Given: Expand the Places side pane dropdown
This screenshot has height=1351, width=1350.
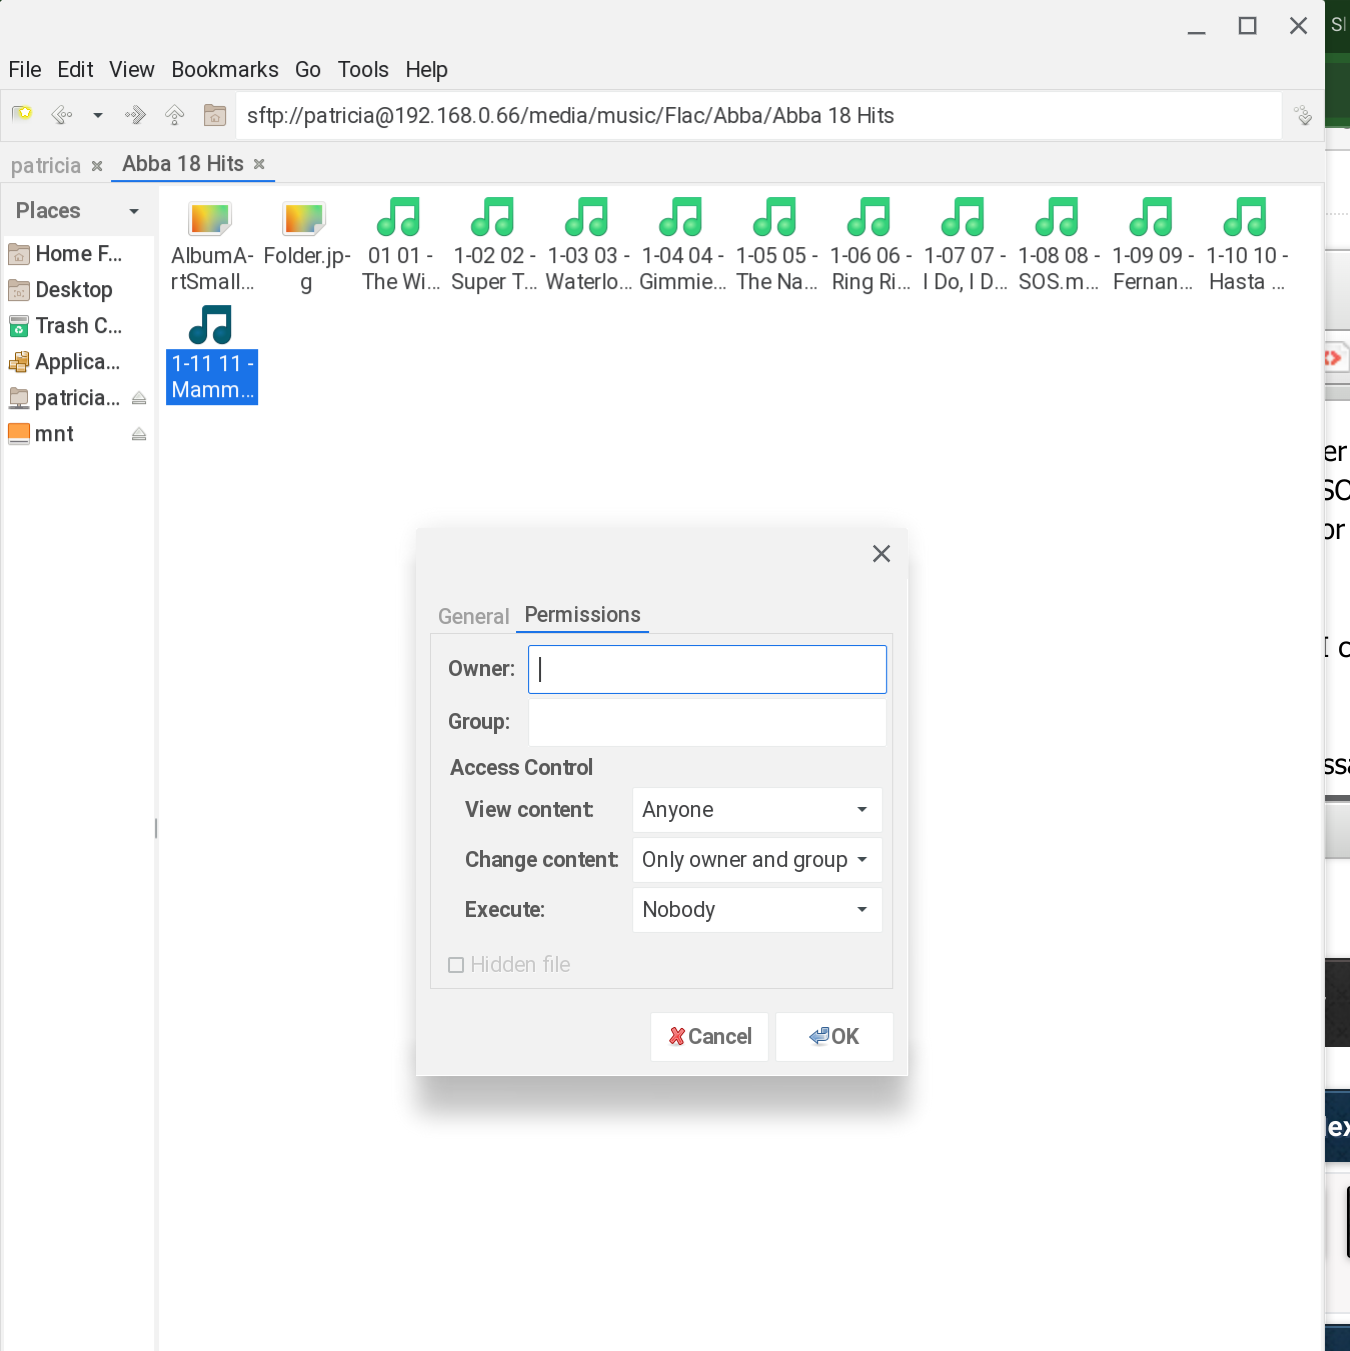Looking at the screenshot, I should click(134, 211).
